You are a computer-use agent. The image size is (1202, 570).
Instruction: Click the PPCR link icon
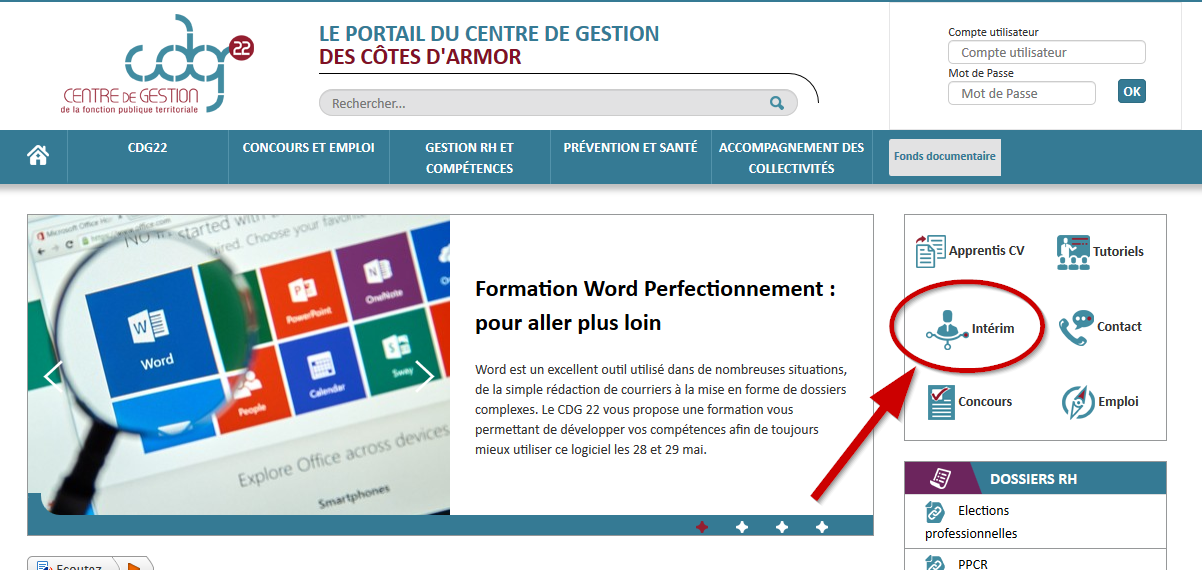[x=935, y=564]
